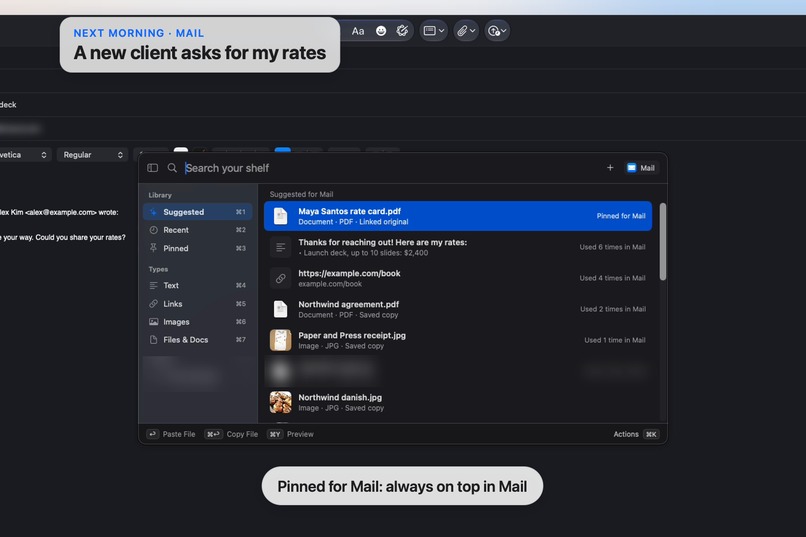The width and height of the screenshot is (806, 537).
Task: Open the font family dropdown in Mail
Action: coord(25,155)
